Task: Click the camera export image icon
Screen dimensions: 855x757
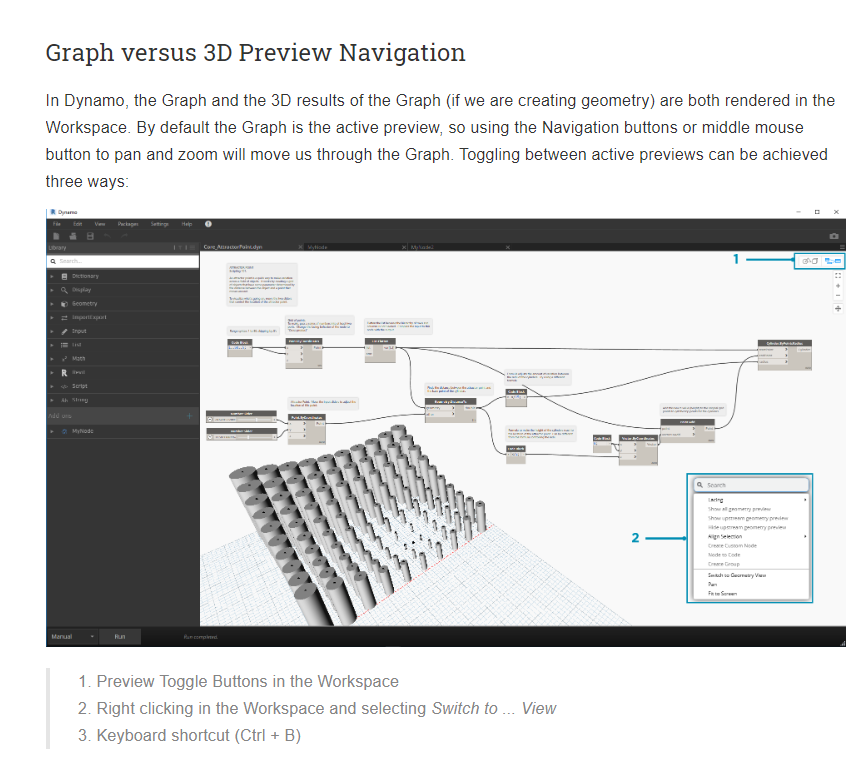Action: pyautogui.click(x=835, y=236)
